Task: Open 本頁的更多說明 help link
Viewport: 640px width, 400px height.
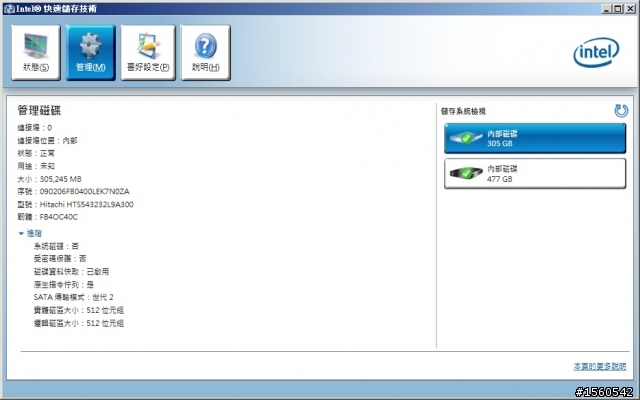Action: [600, 367]
